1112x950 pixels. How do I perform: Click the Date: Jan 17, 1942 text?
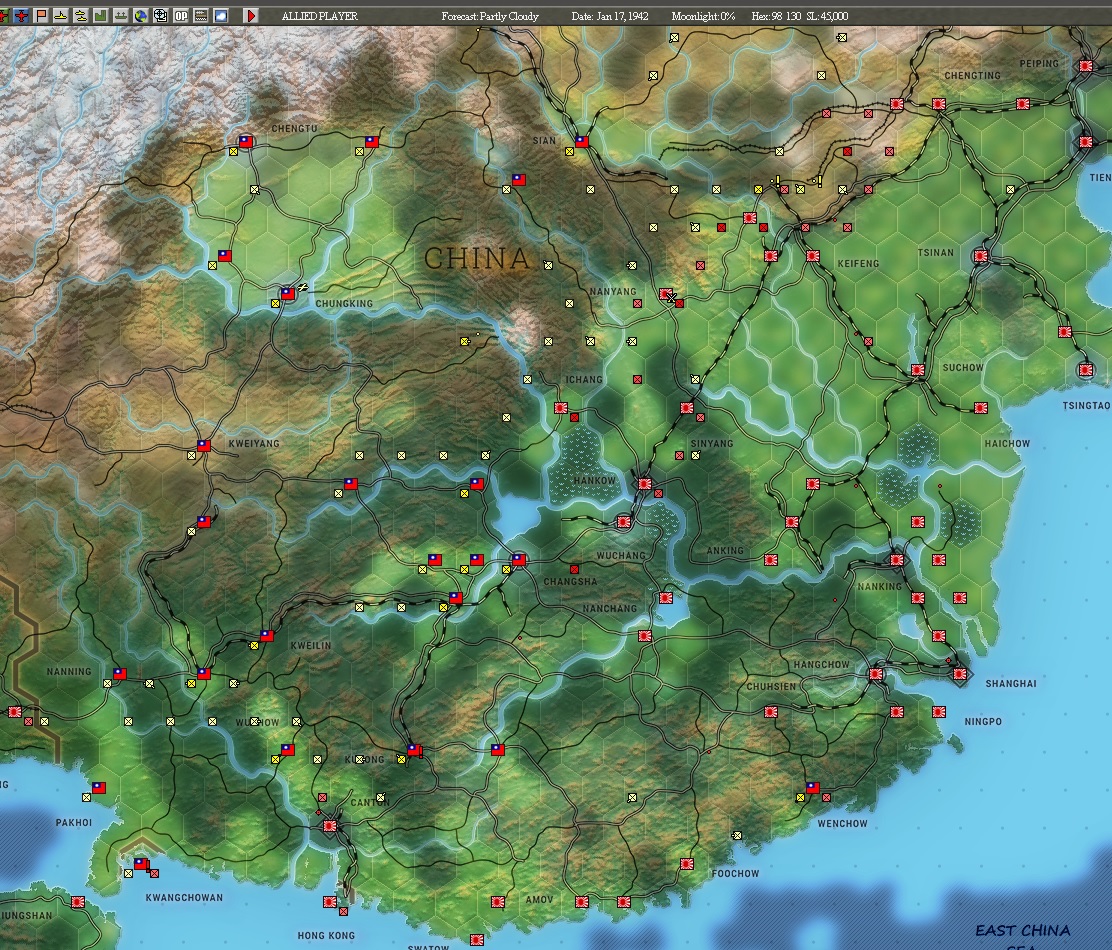tap(610, 16)
